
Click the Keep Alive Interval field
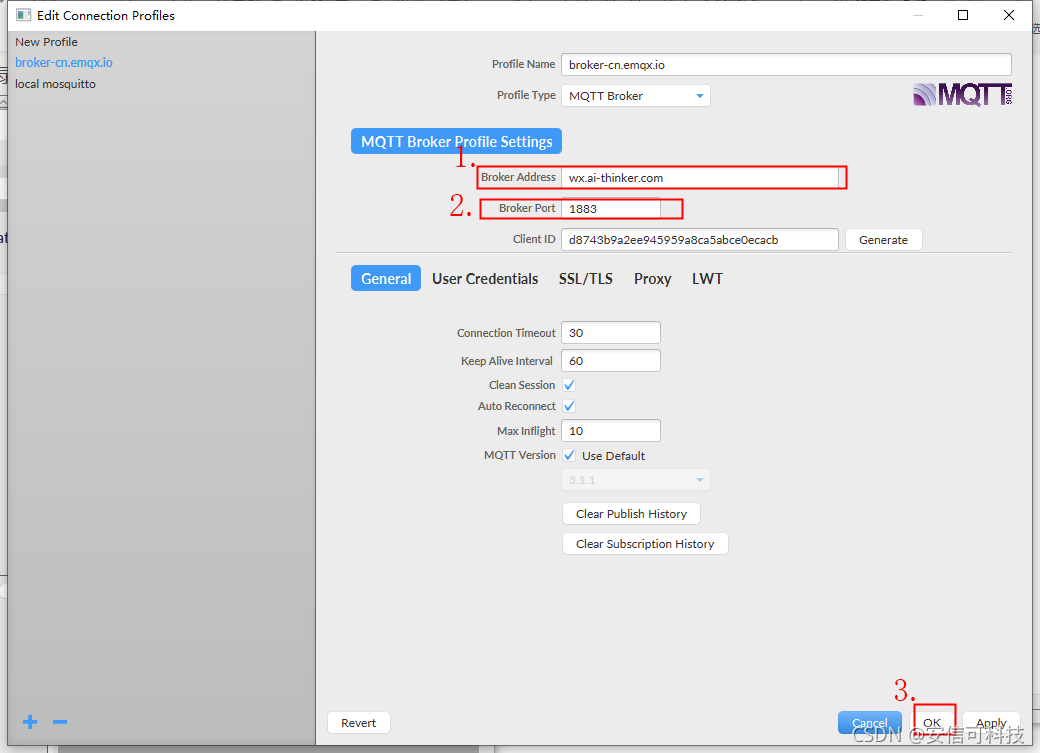click(x=611, y=360)
